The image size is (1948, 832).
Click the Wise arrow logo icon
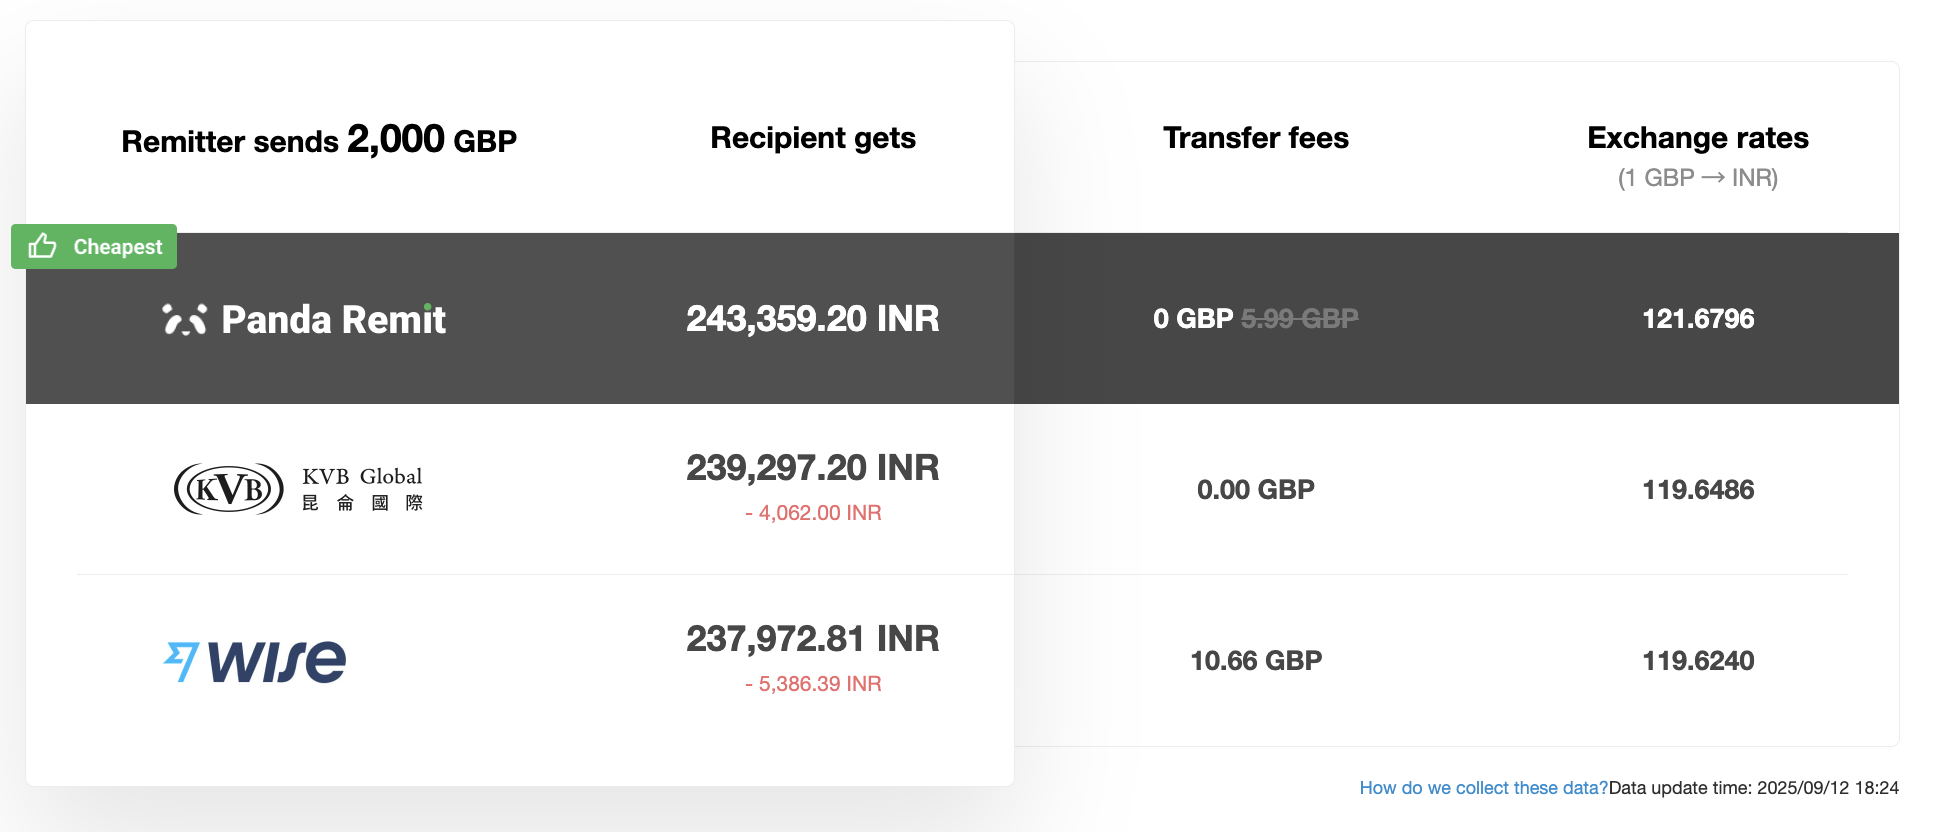click(x=181, y=659)
